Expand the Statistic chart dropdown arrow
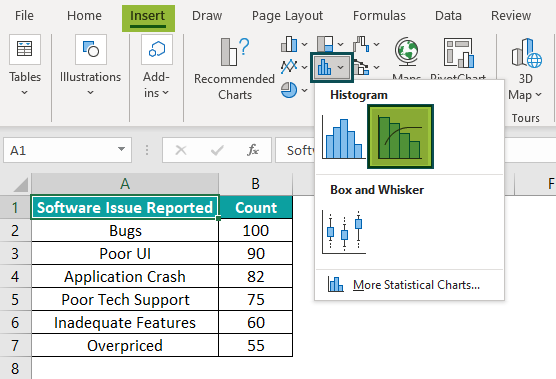Image resolution: width=556 pixels, height=379 pixels. click(x=341, y=67)
